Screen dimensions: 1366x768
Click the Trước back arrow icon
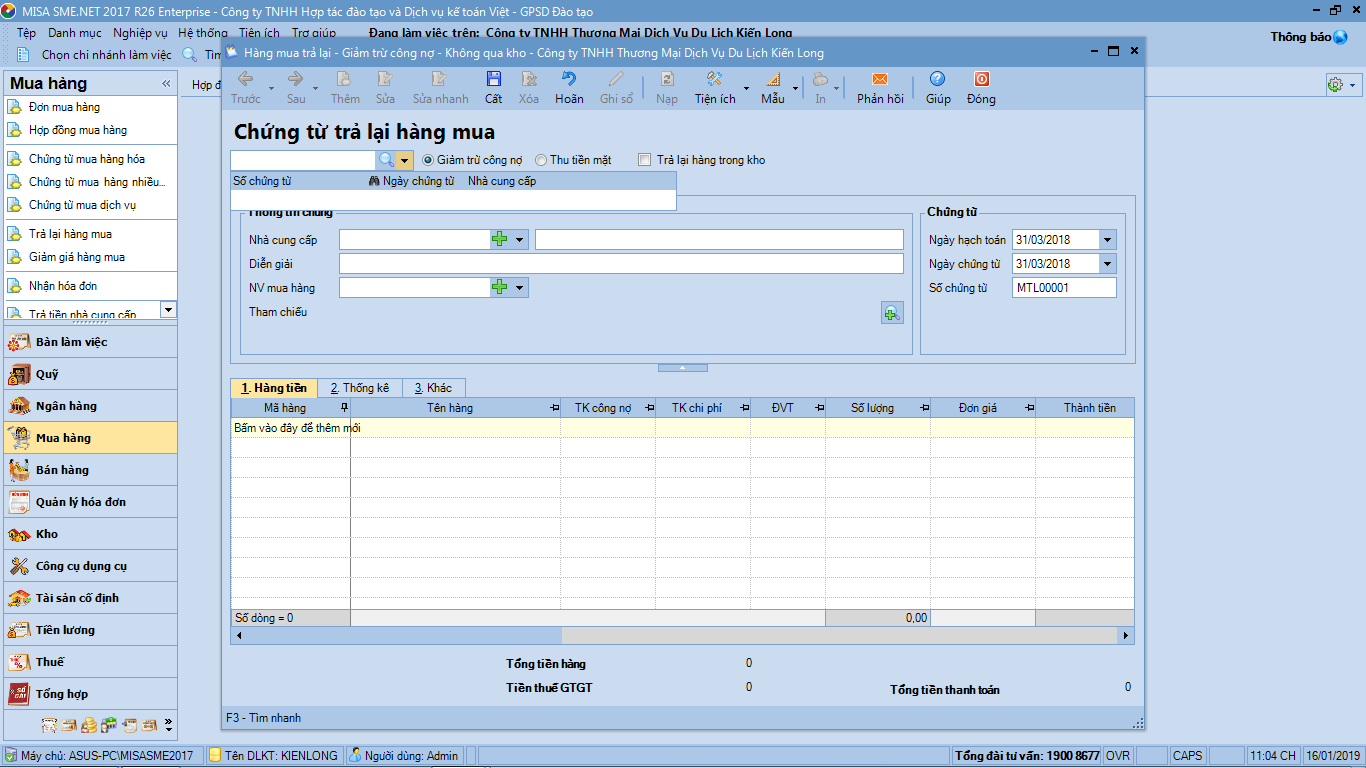click(246, 79)
